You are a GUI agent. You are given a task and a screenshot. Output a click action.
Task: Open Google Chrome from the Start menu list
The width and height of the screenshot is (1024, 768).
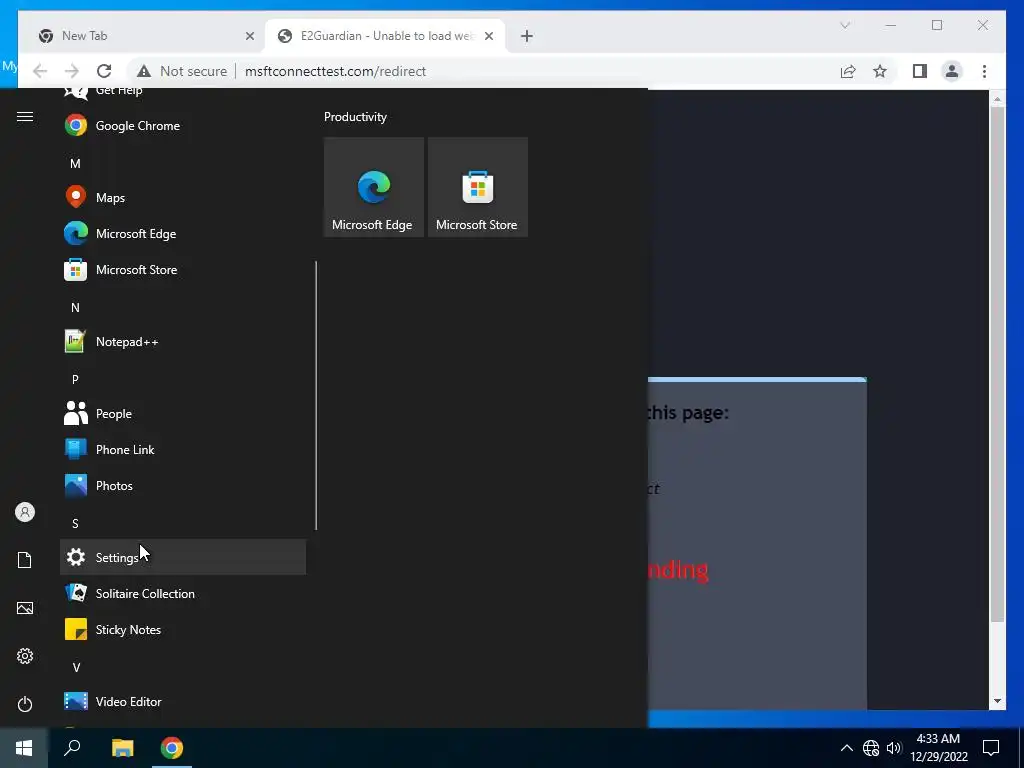(183, 125)
